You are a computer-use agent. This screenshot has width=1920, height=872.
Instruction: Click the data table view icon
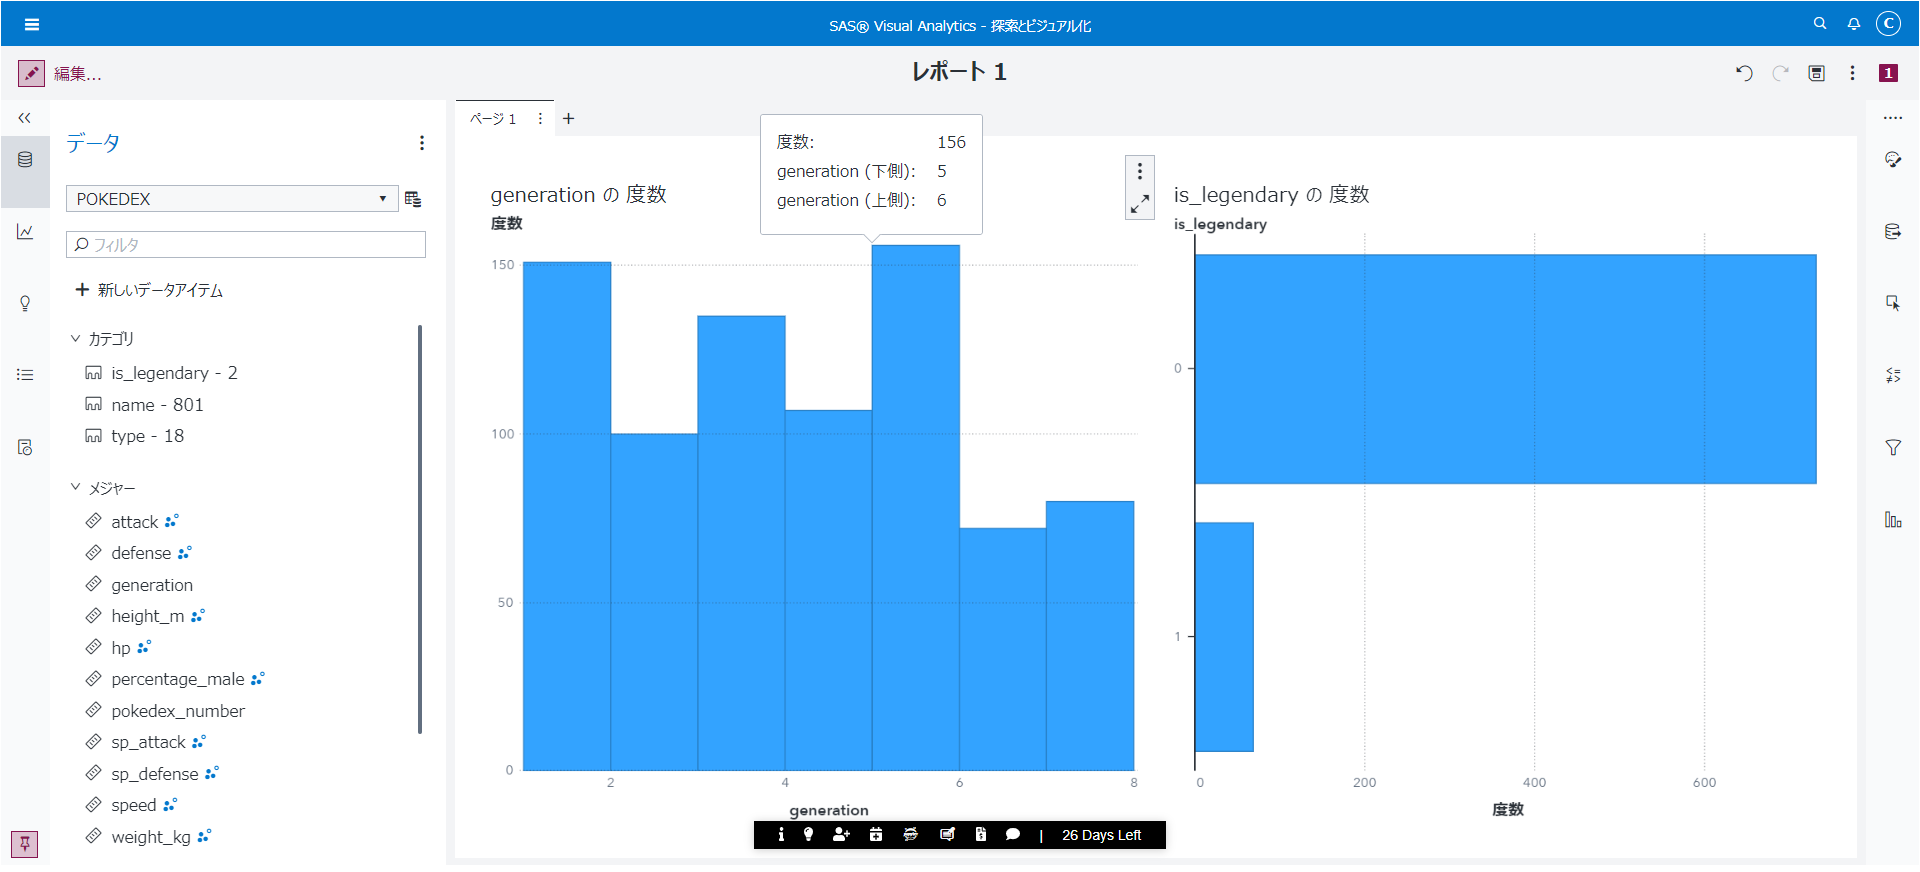413,199
